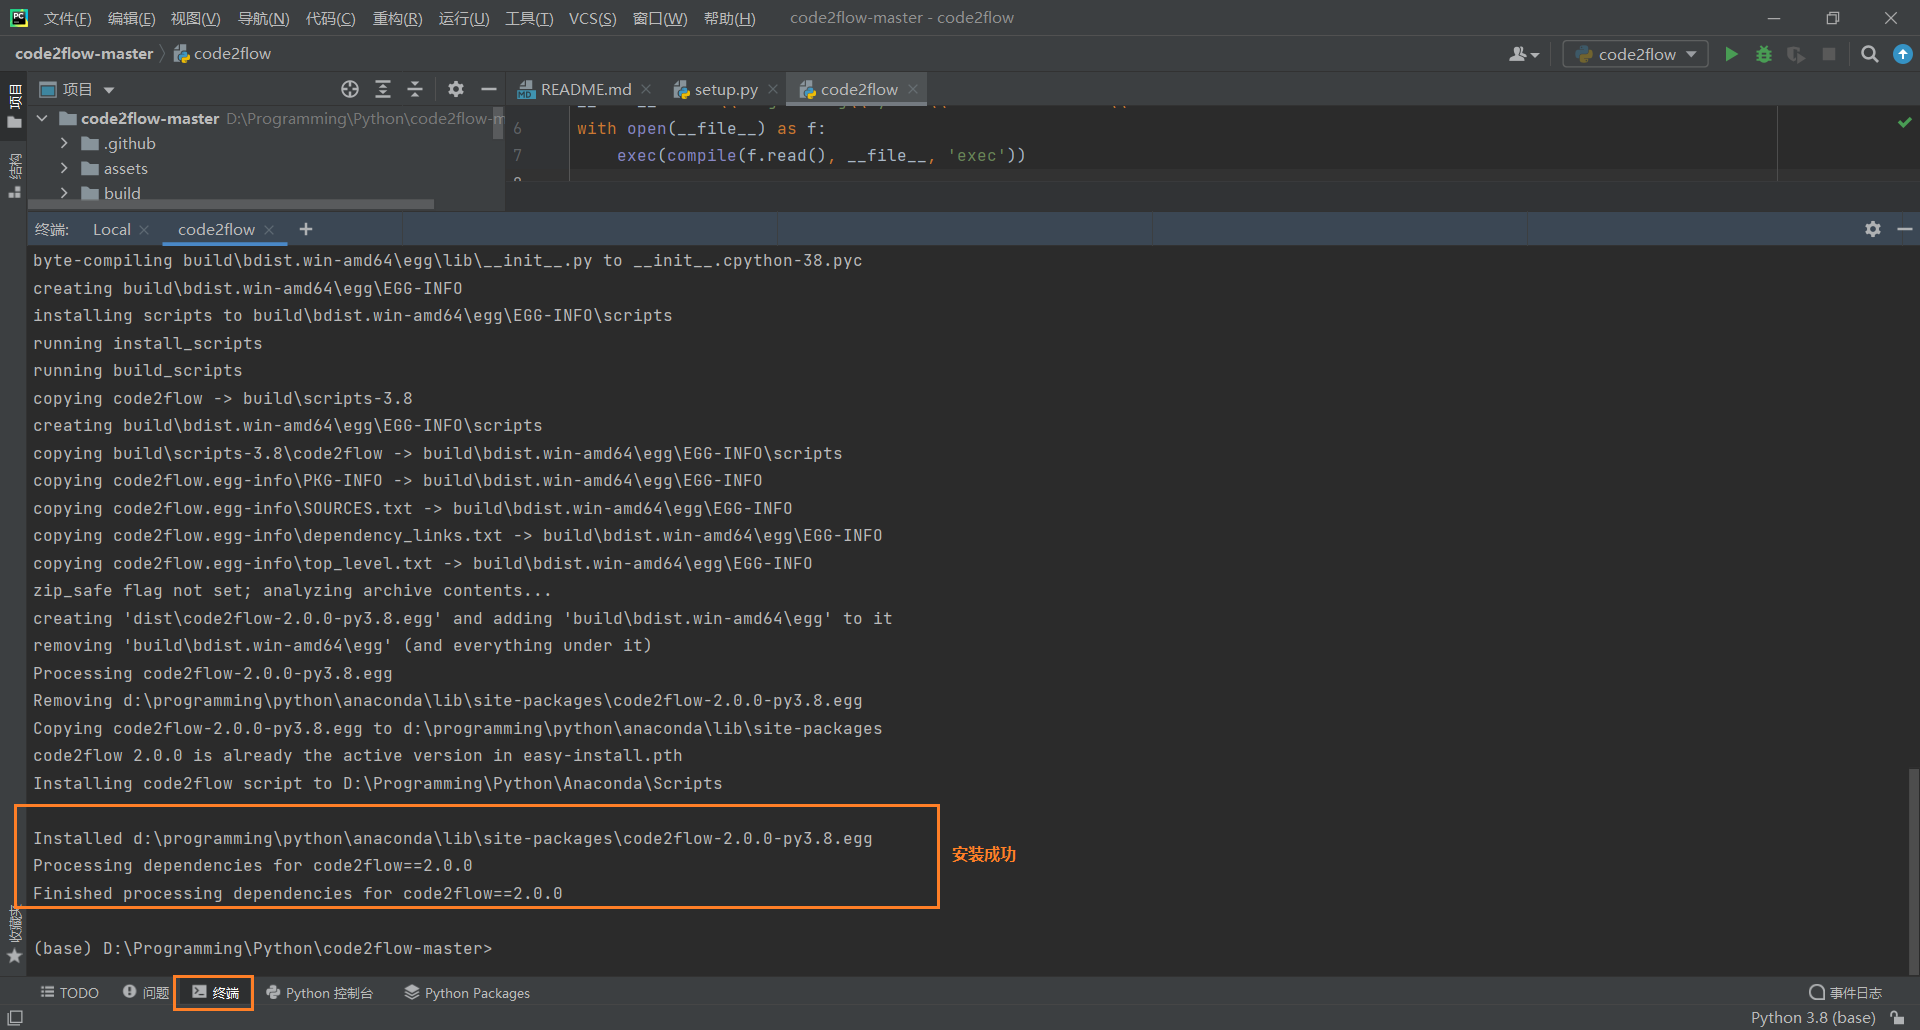Open Search Everywhere magnifier
The height and width of the screenshot is (1030, 1920).
(x=1869, y=54)
